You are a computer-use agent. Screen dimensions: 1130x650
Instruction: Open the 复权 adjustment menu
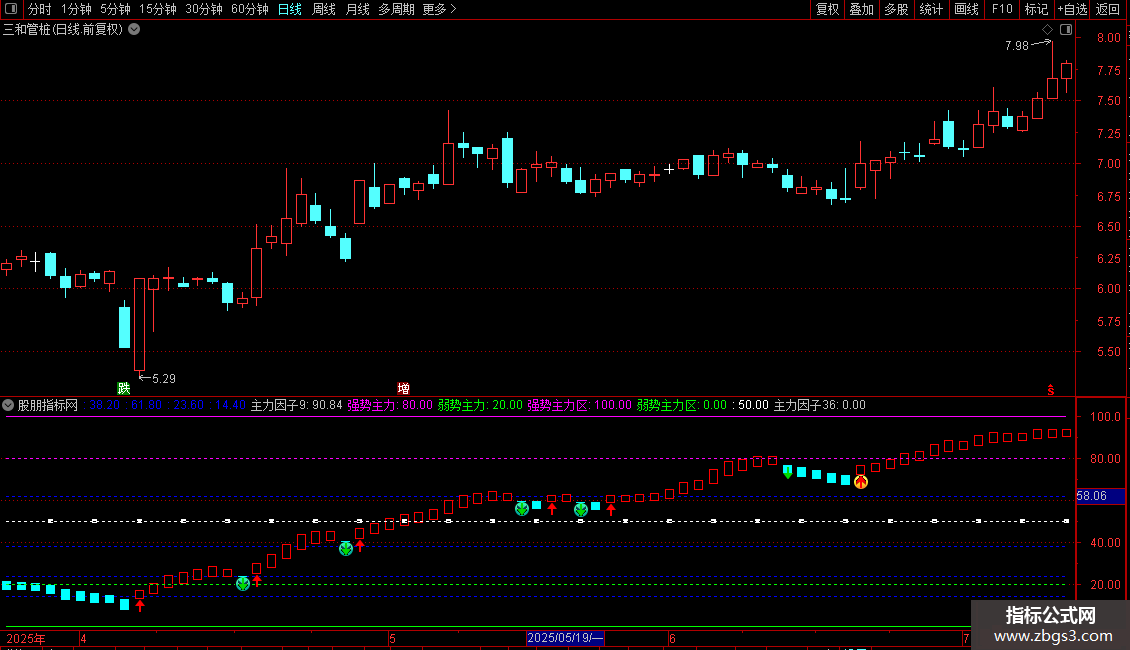click(827, 9)
